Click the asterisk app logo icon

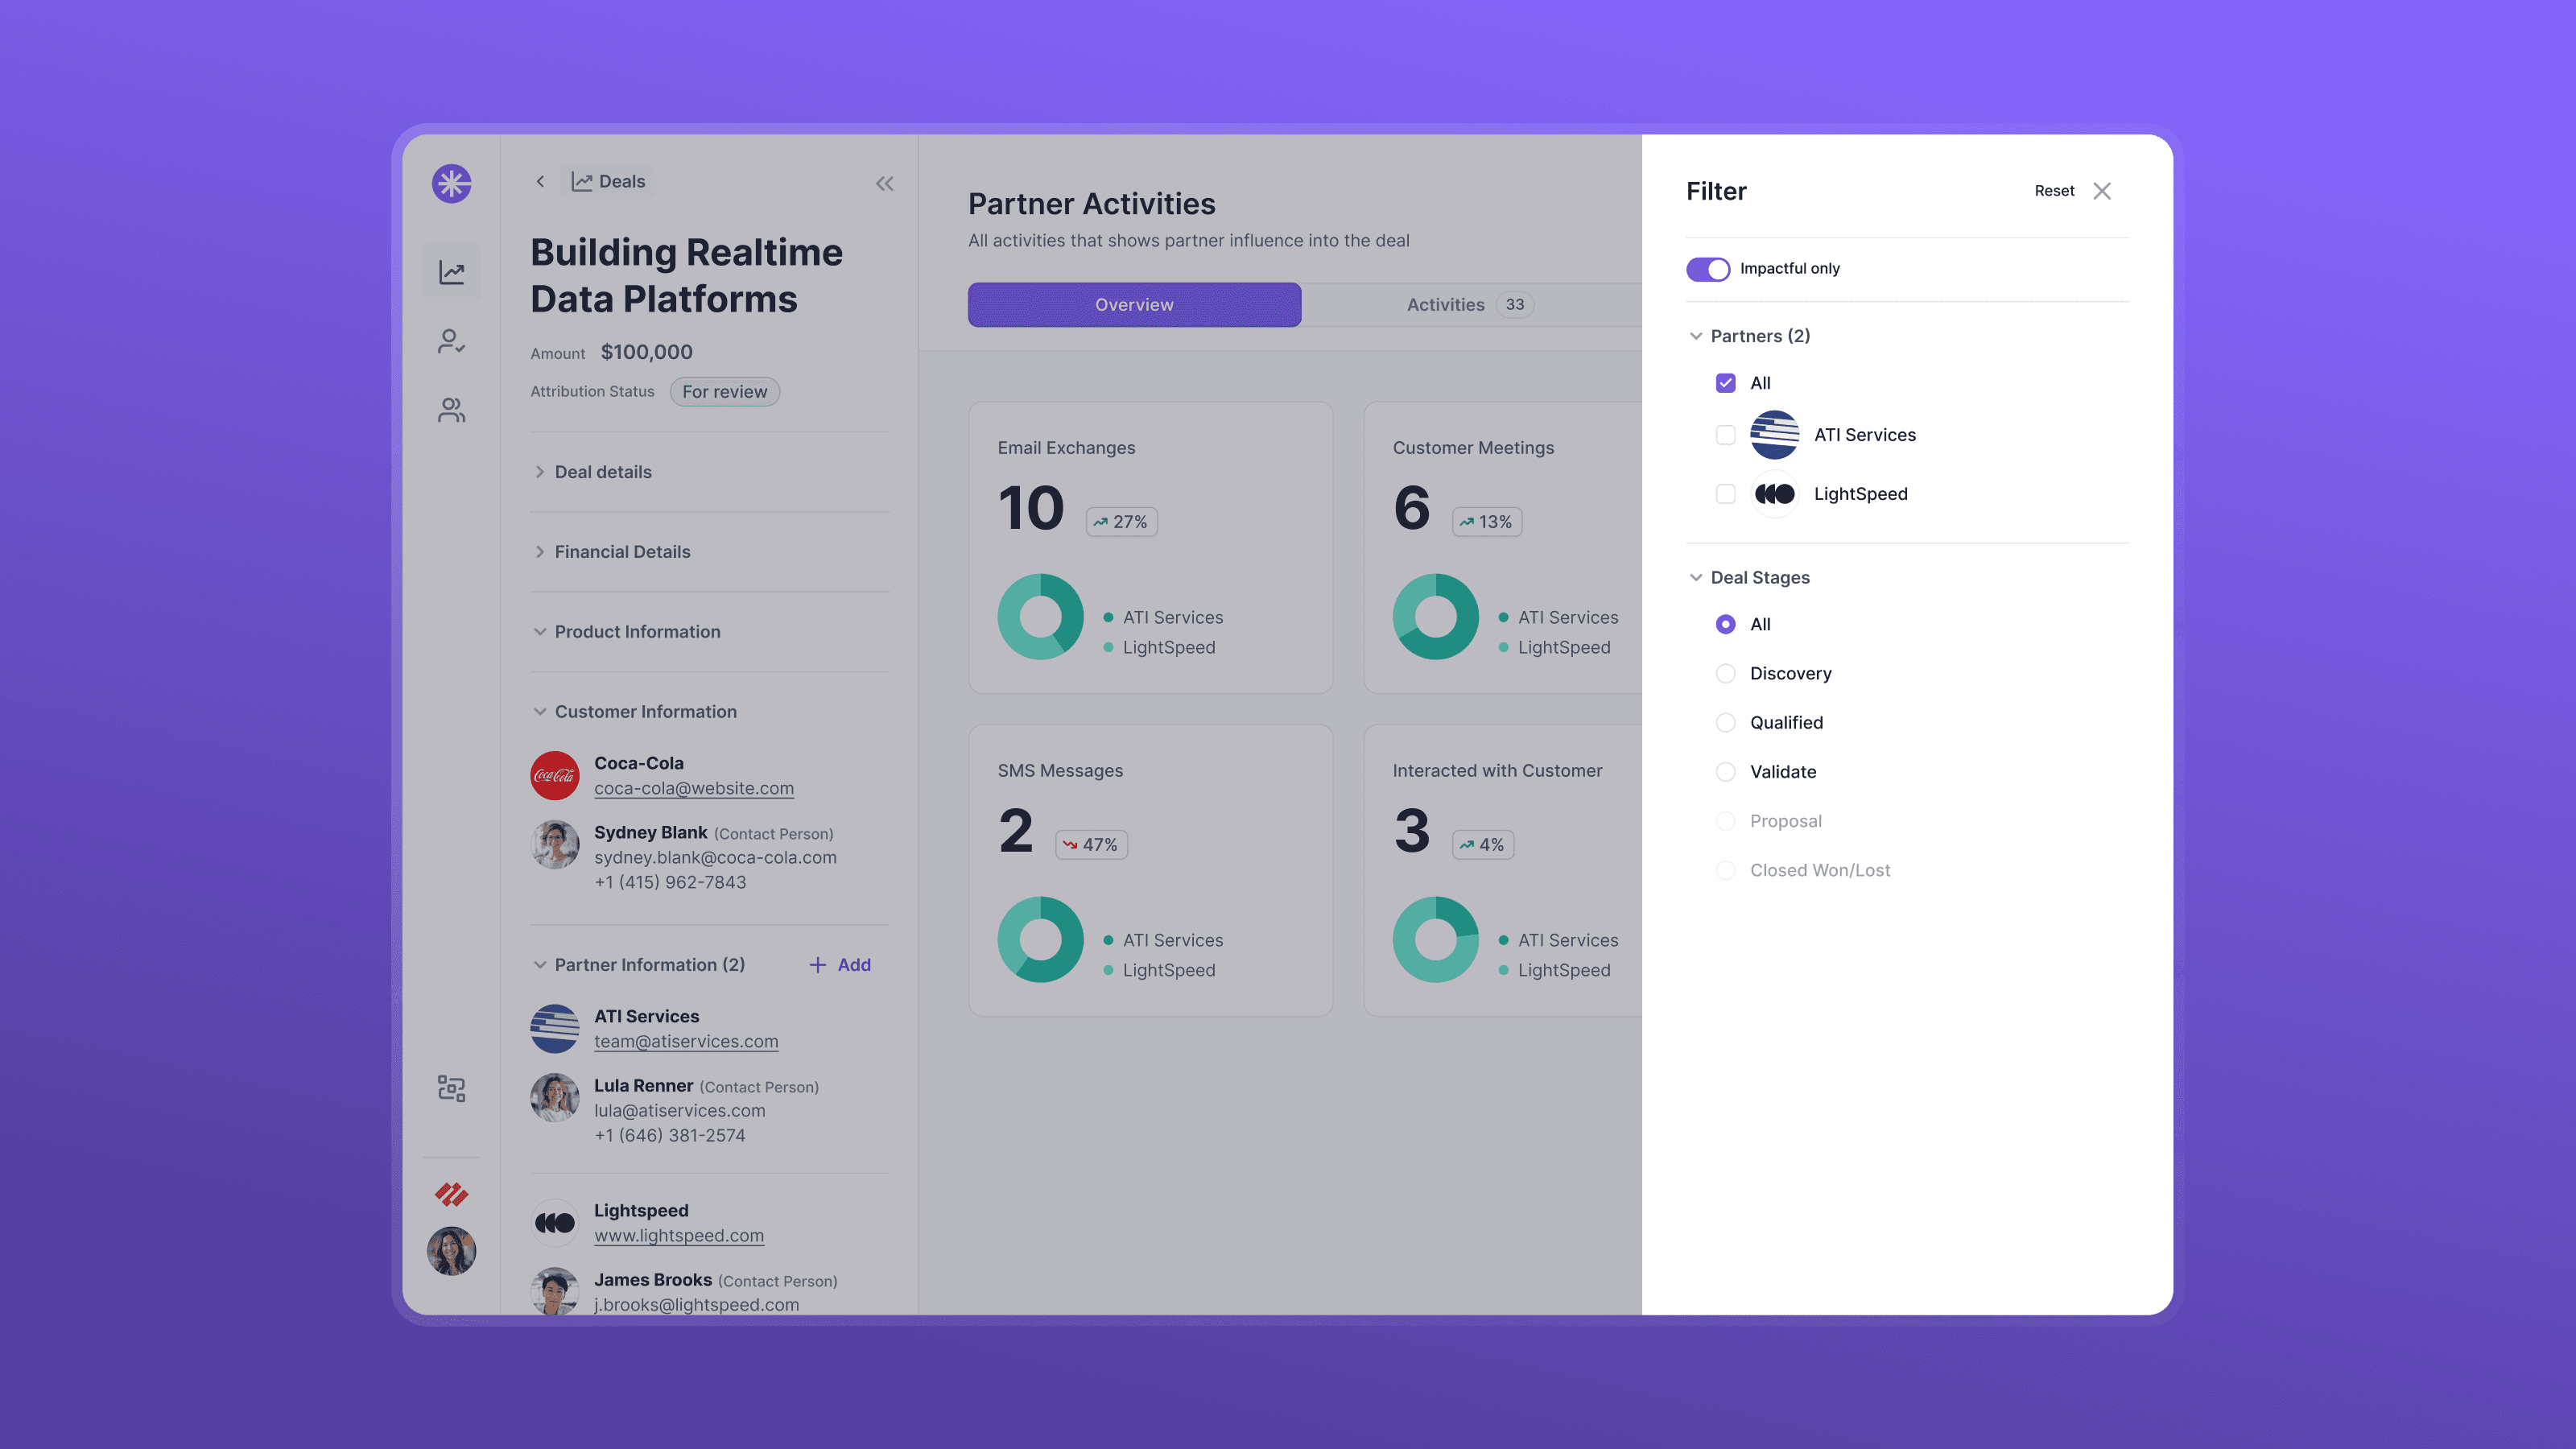[451, 183]
